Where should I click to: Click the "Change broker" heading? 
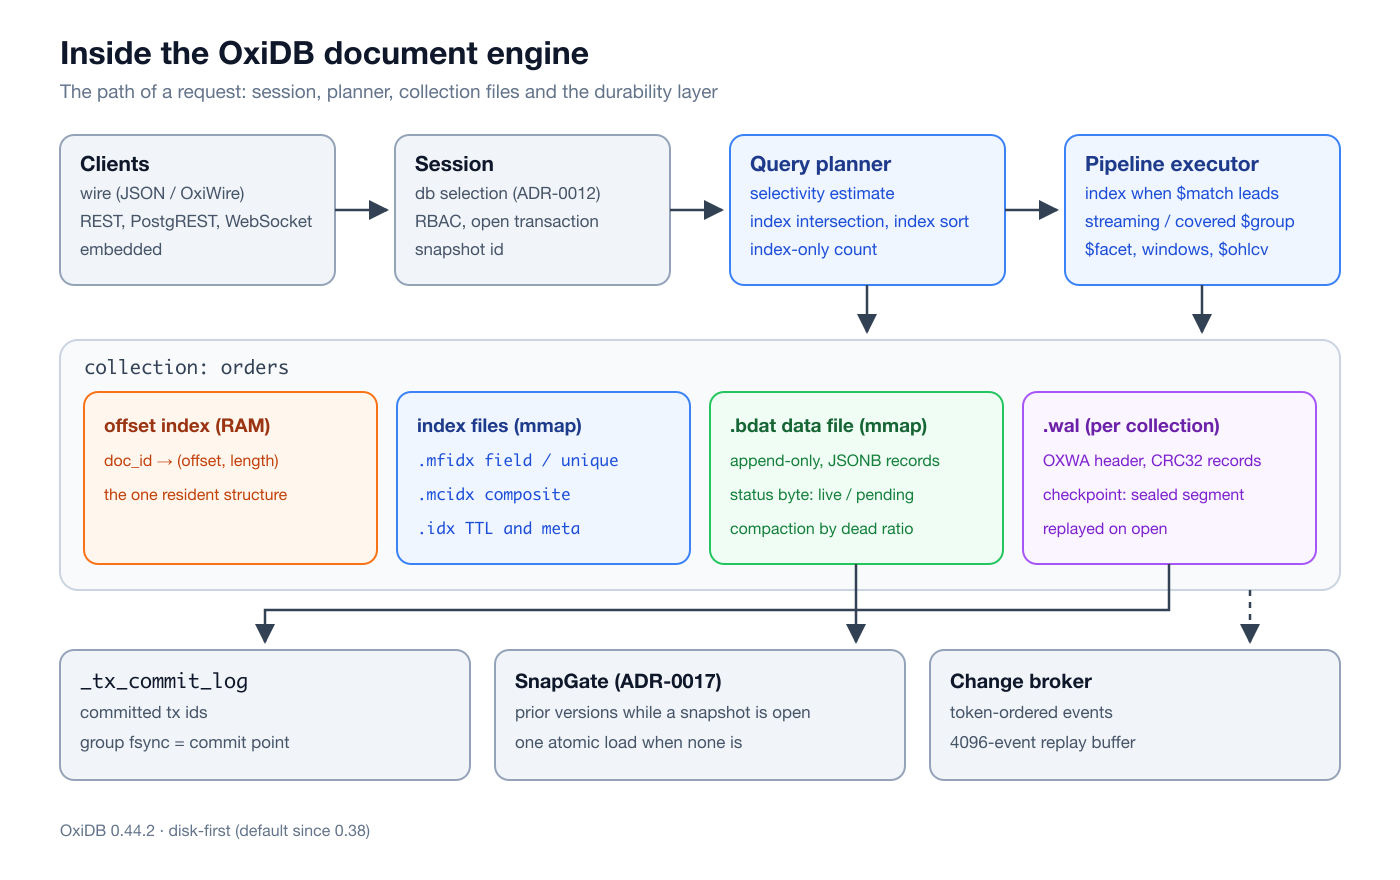(1021, 681)
